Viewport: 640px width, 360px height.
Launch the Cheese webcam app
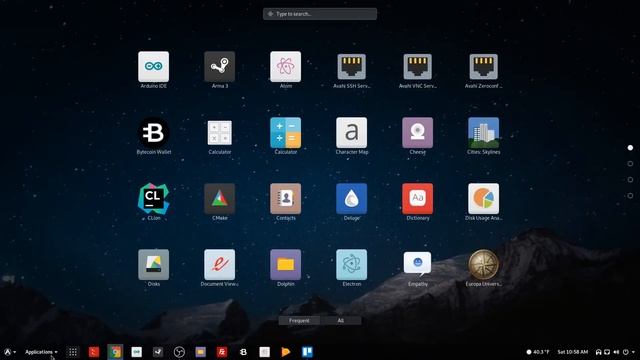click(418, 133)
